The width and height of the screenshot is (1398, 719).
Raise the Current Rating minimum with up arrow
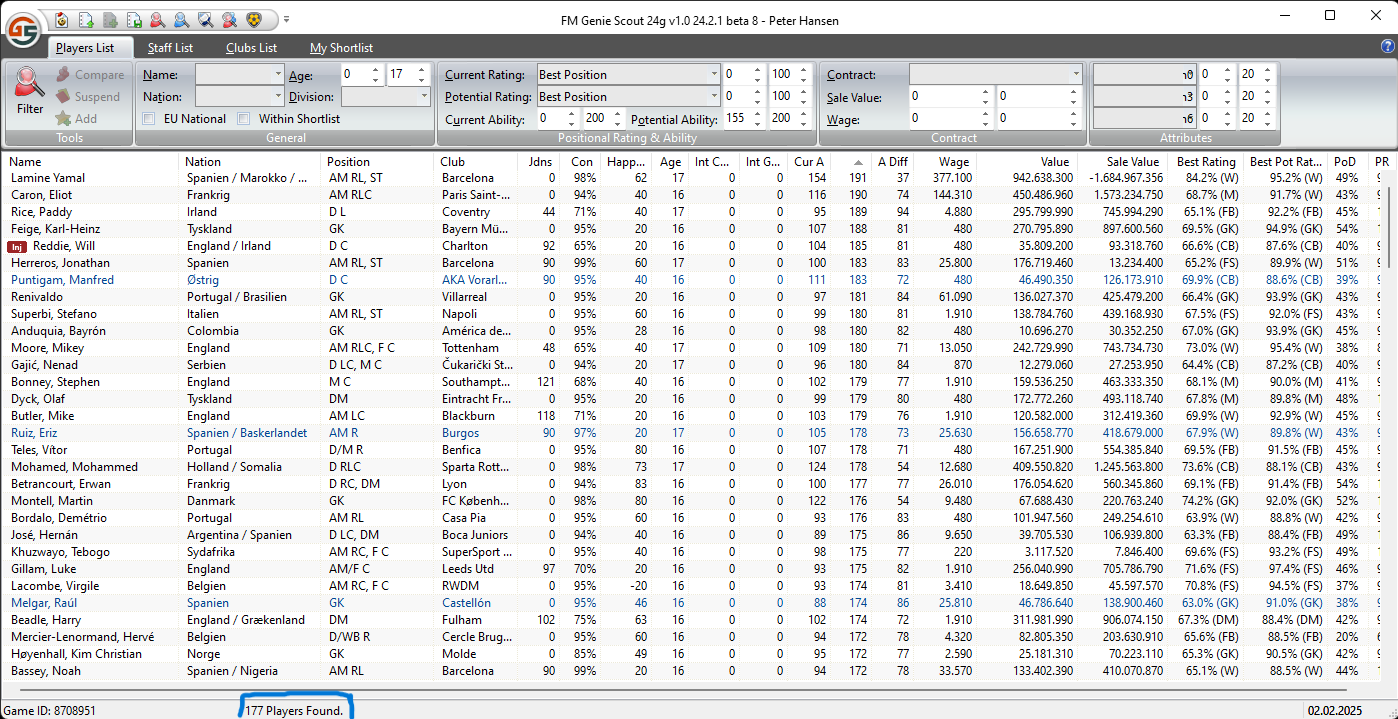pos(757,70)
